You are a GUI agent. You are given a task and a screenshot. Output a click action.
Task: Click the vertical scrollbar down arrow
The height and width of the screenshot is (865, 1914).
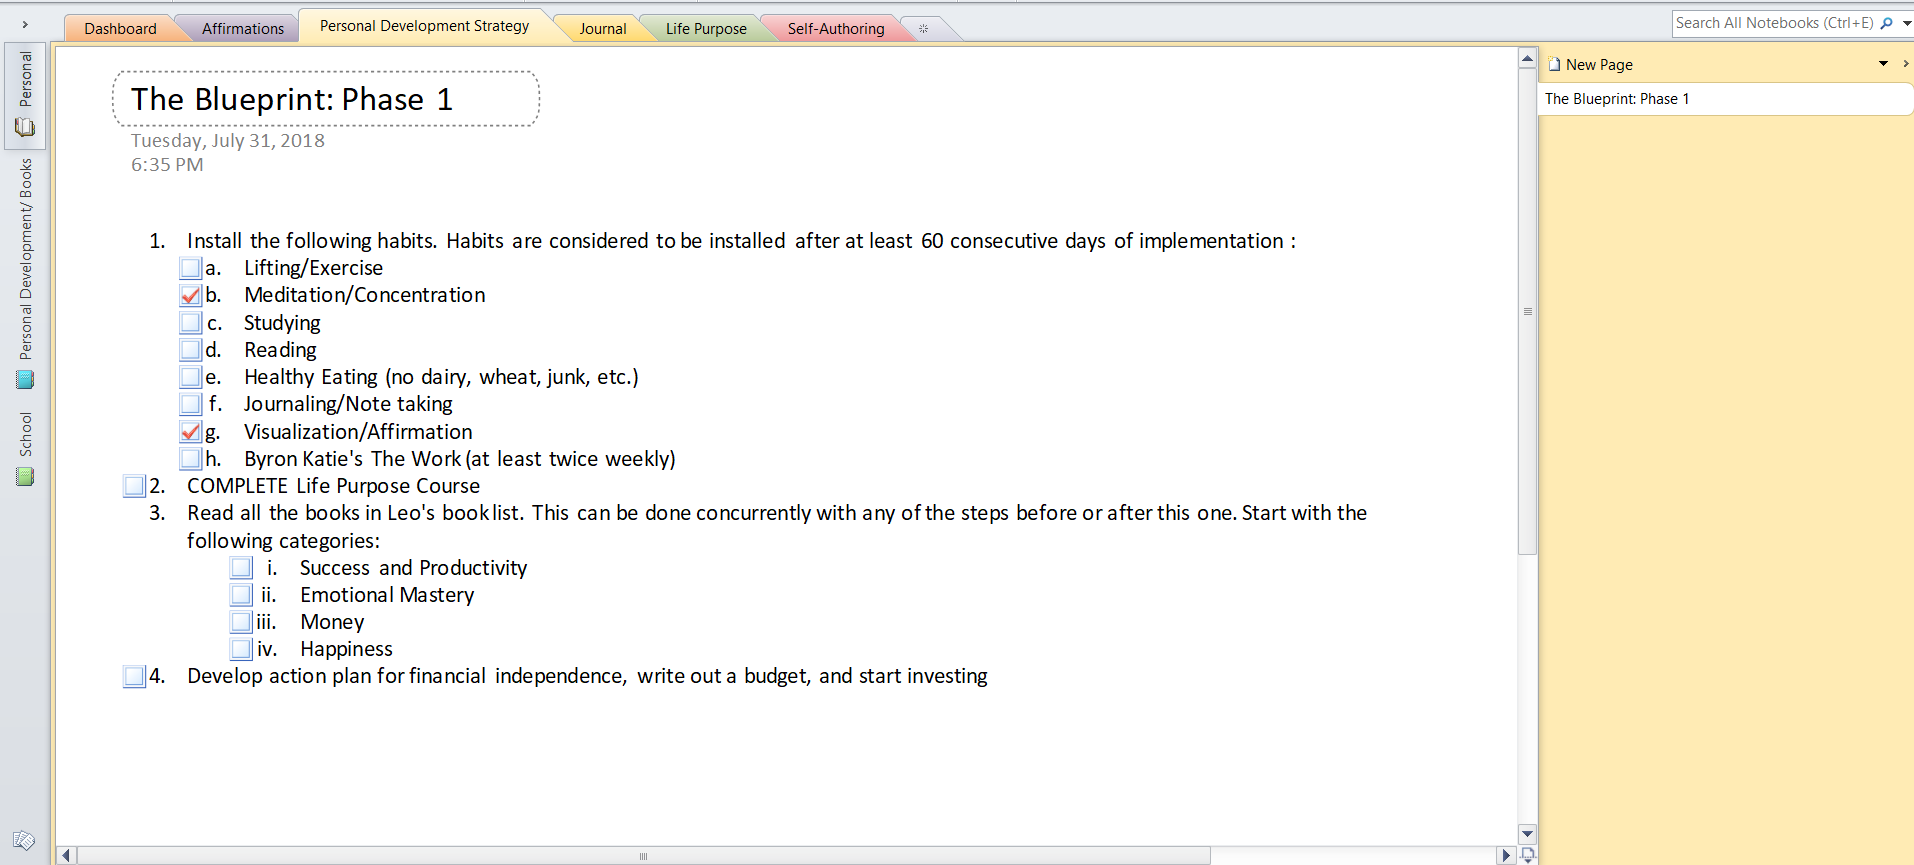(1527, 834)
